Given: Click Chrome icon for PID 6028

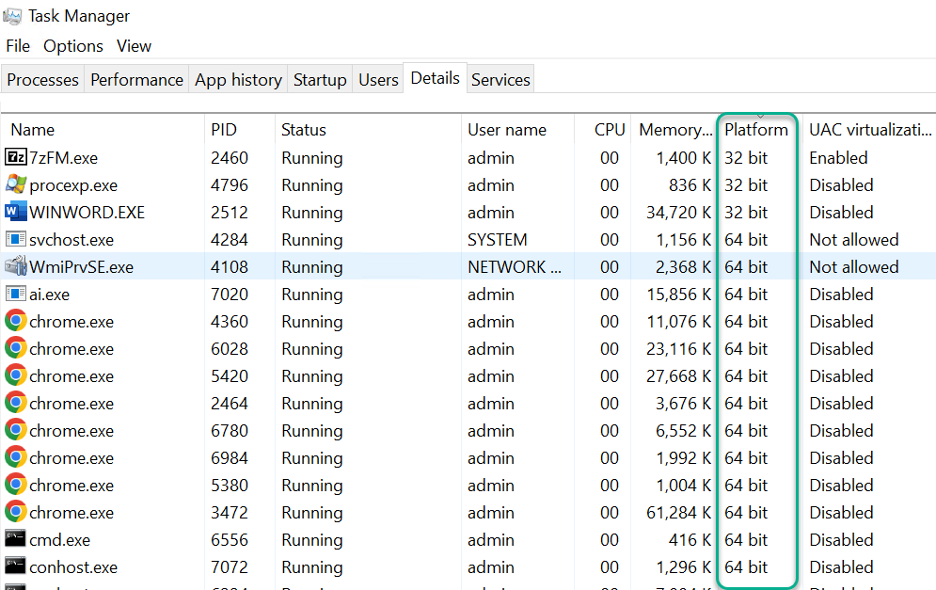Looking at the screenshot, I should [x=16, y=349].
